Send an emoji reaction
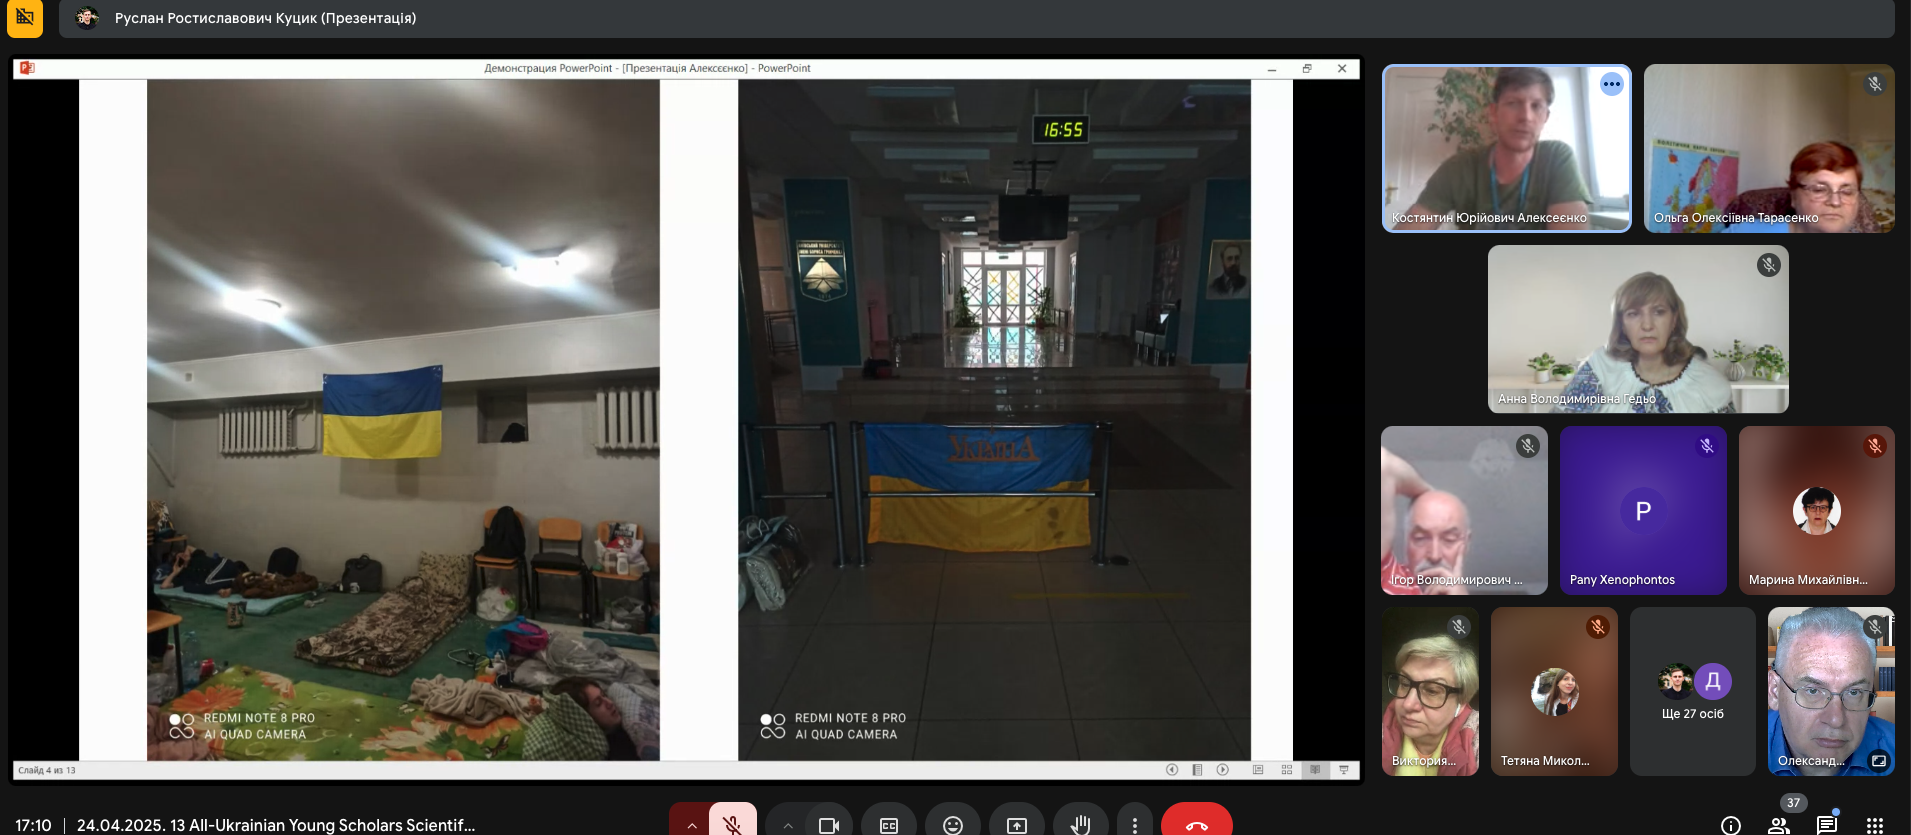The width and height of the screenshot is (1911, 835). pos(952,824)
